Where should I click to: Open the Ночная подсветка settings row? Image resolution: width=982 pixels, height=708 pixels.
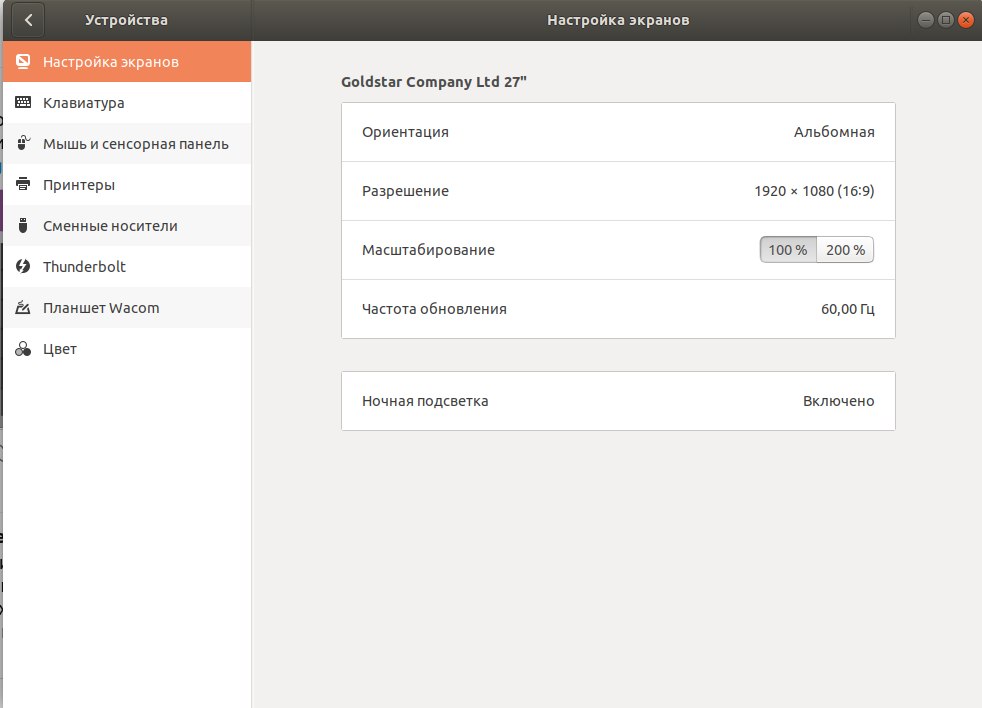coord(618,401)
